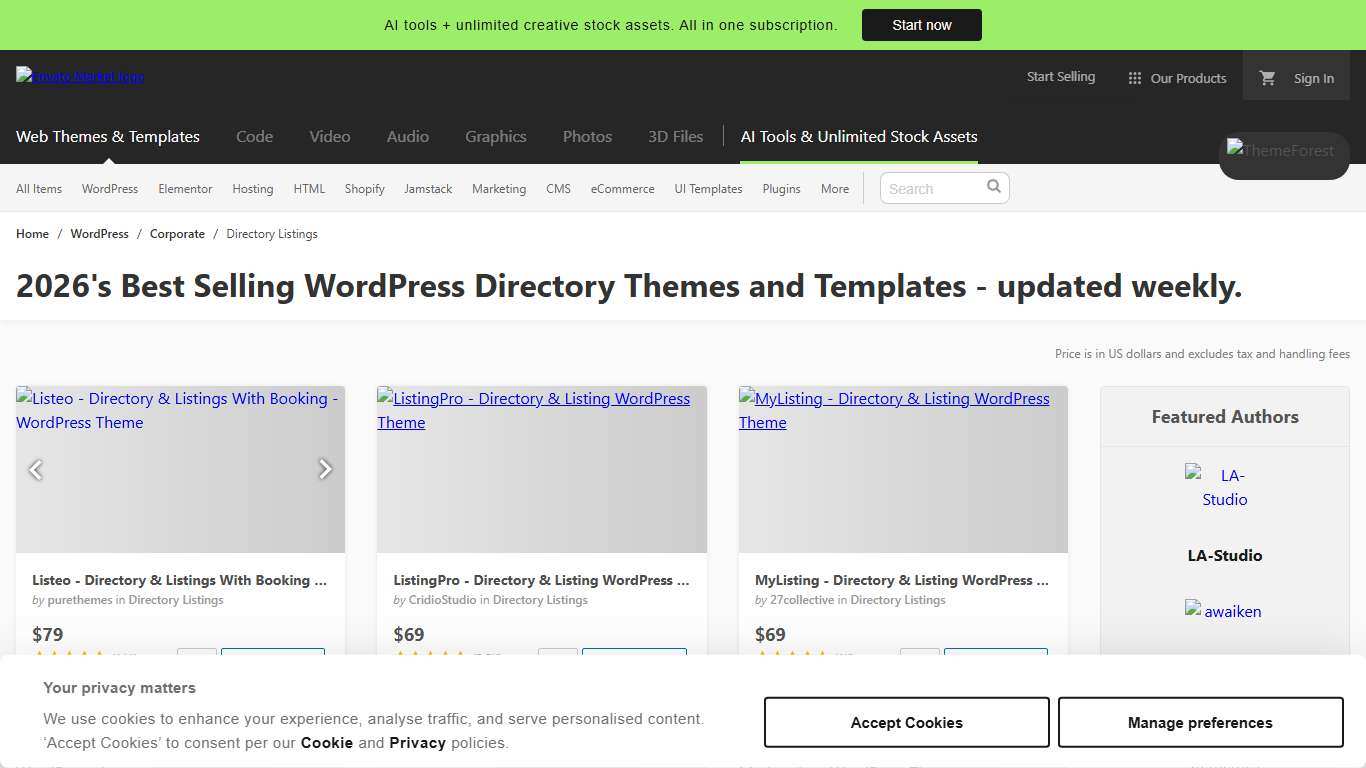
Task: Open the More categories dropdown
Action: click(x=835, y=188)
